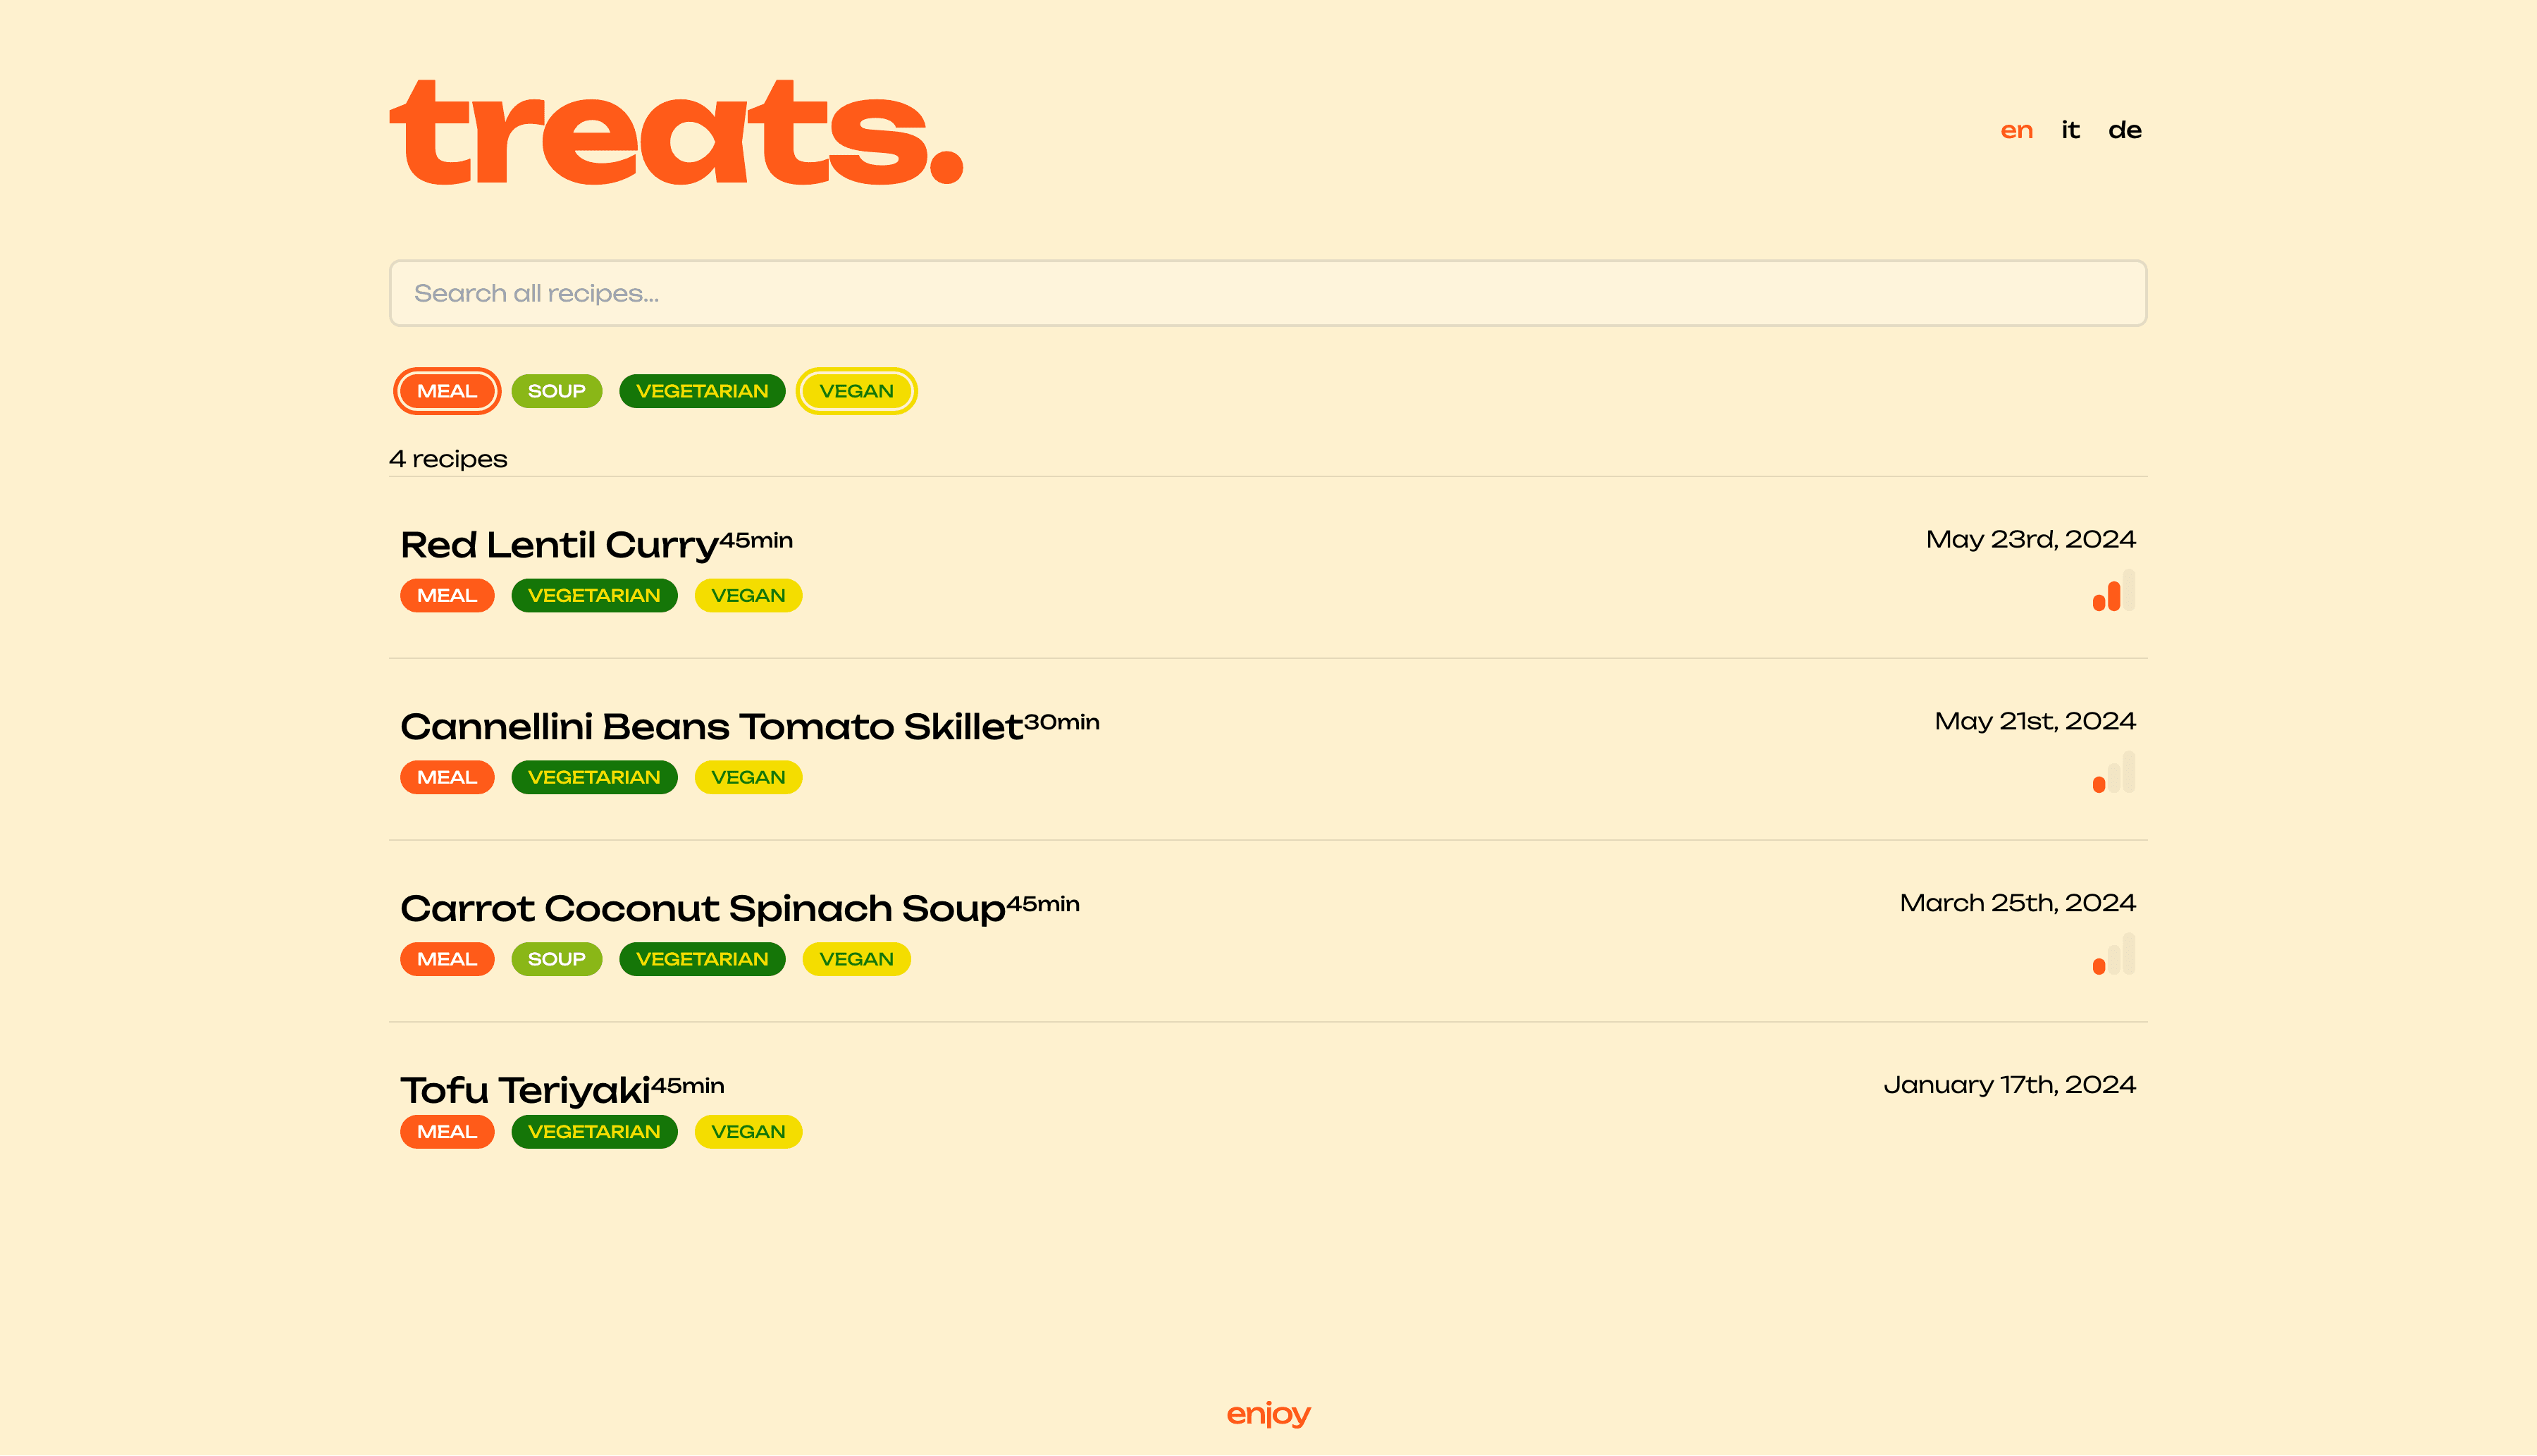Click the treats. logo
Screen dimensions: 2537x1456
pyautogui.click(x=676, y=133)
